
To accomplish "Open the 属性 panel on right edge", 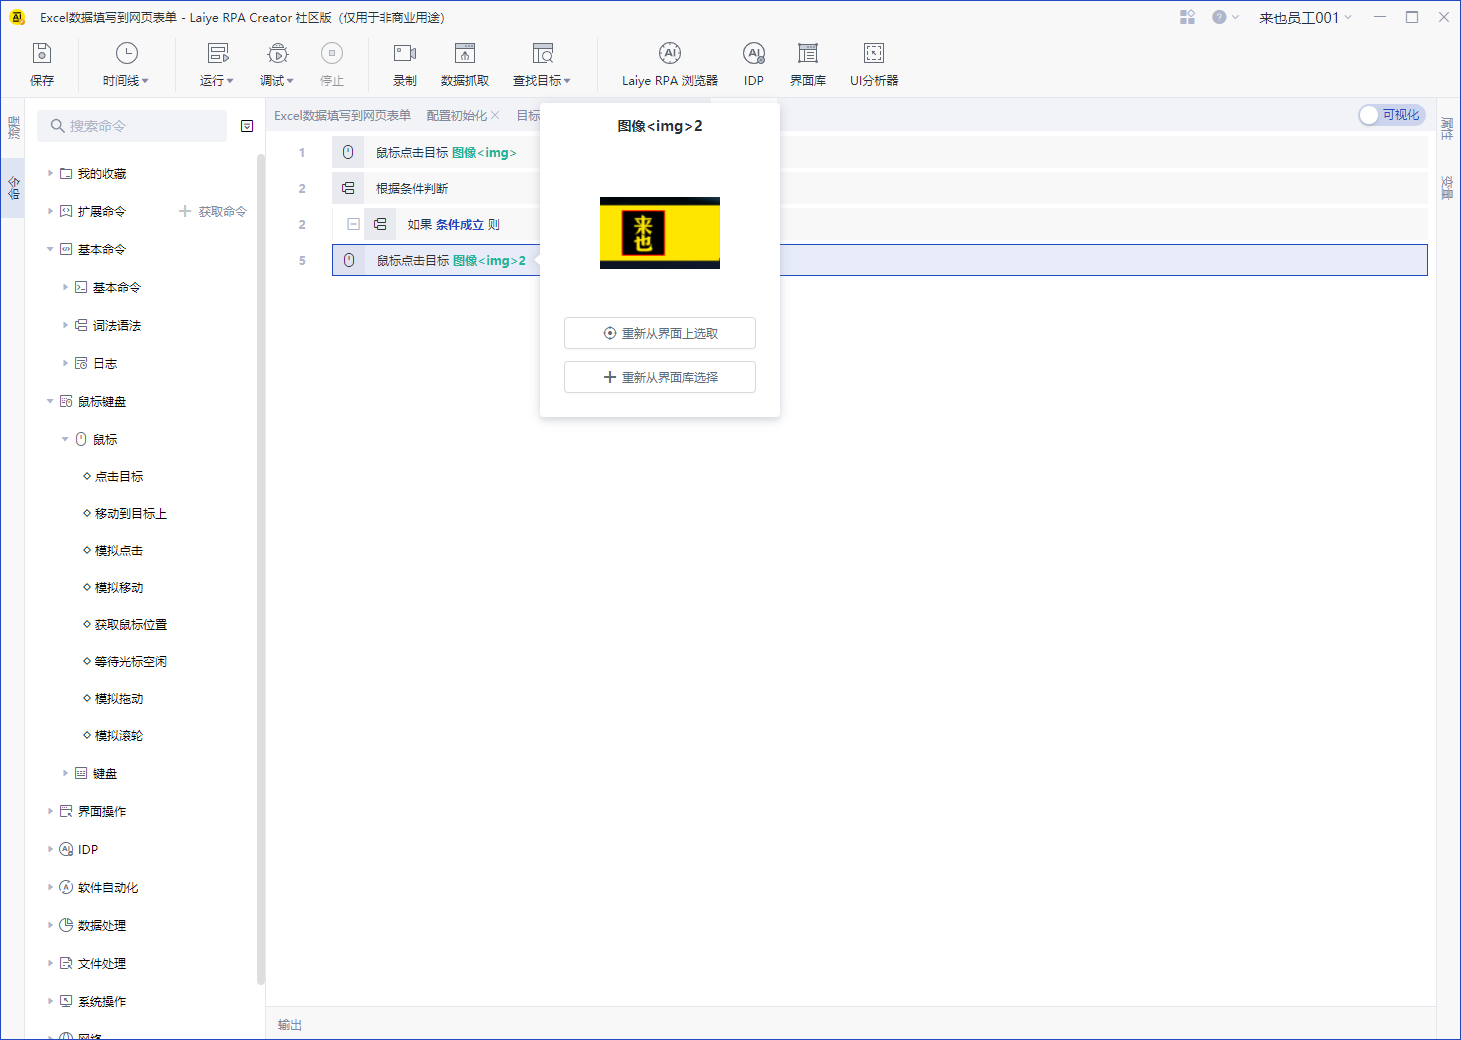I will click(x=1447, y=128).
